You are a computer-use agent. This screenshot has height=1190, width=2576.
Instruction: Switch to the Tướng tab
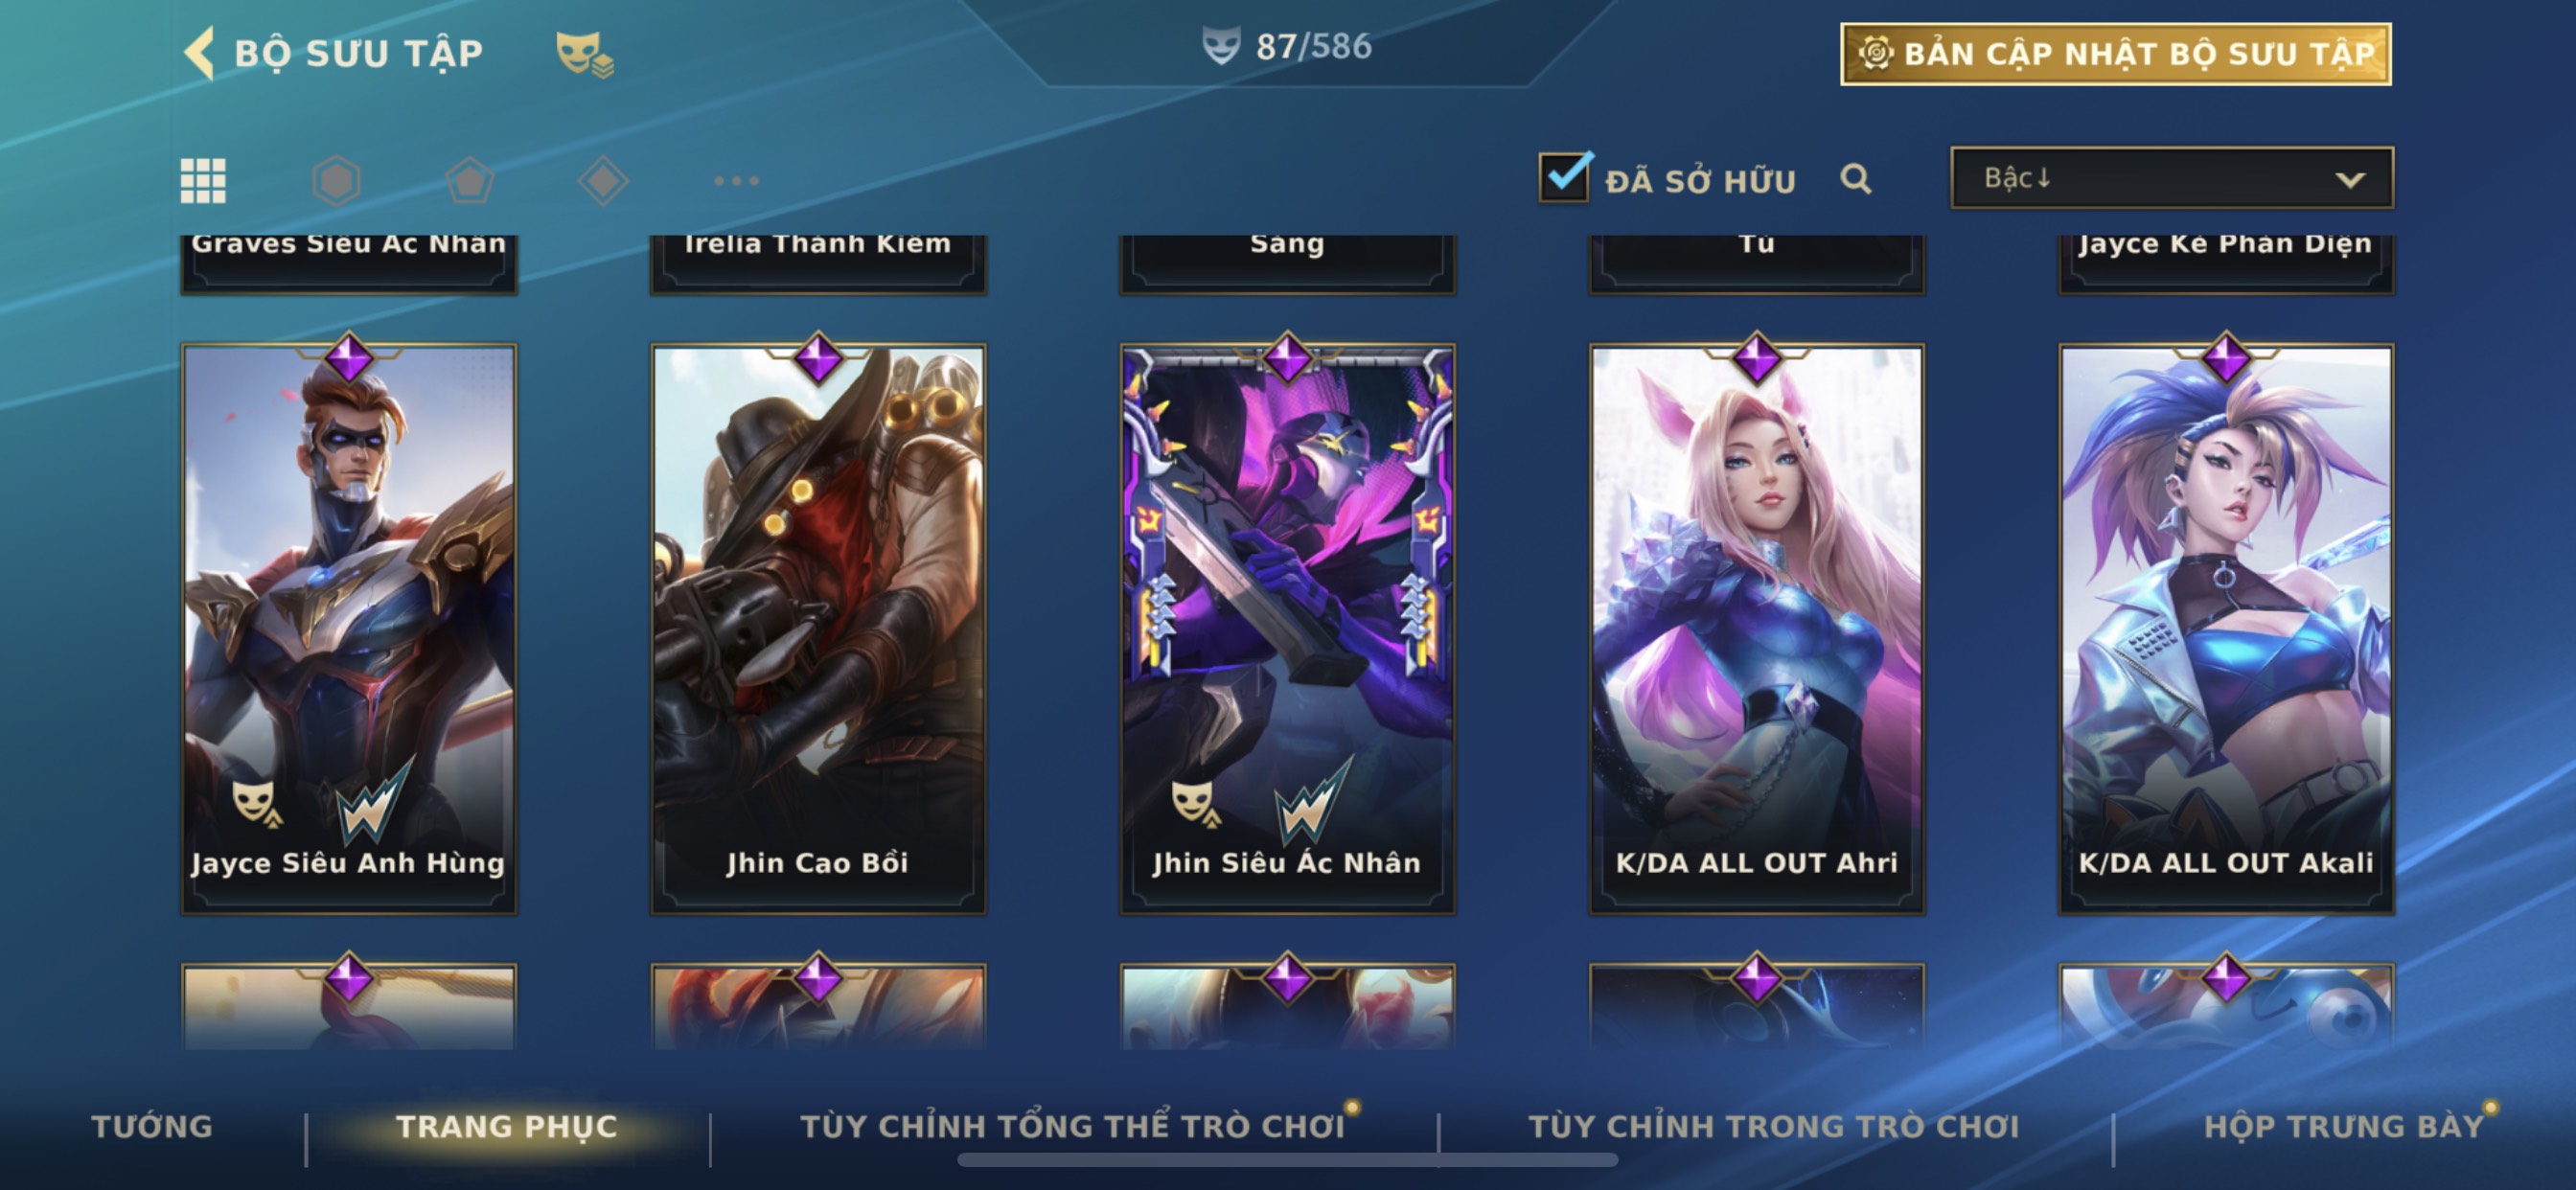click(x=152, y=1126)
